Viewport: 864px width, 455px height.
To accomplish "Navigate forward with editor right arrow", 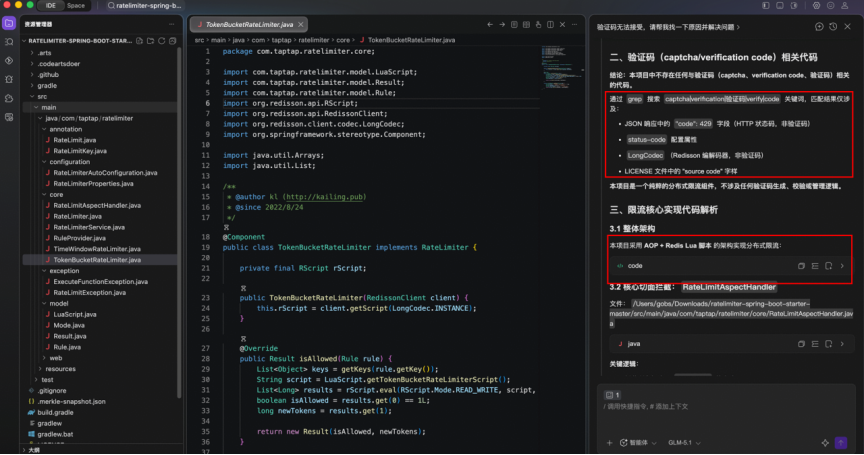I will [502, 24].
